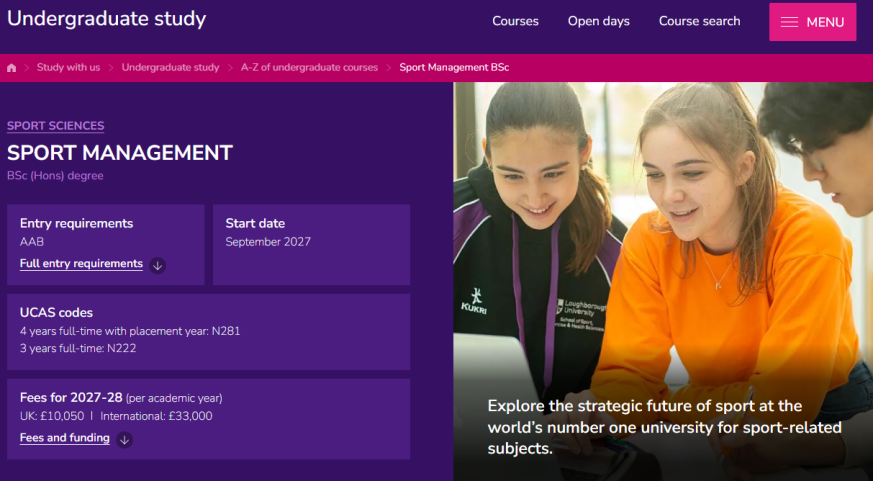Click the UCAS codes info card
The height and width of the screenshot is (481, 873).
(209, 332)
